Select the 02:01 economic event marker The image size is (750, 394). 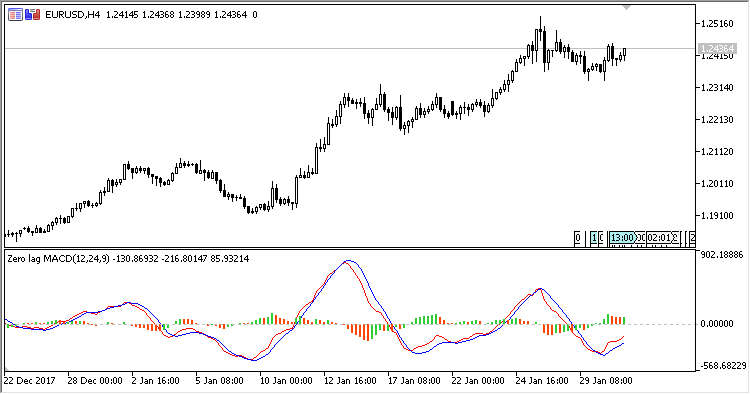tap(659, 238)
